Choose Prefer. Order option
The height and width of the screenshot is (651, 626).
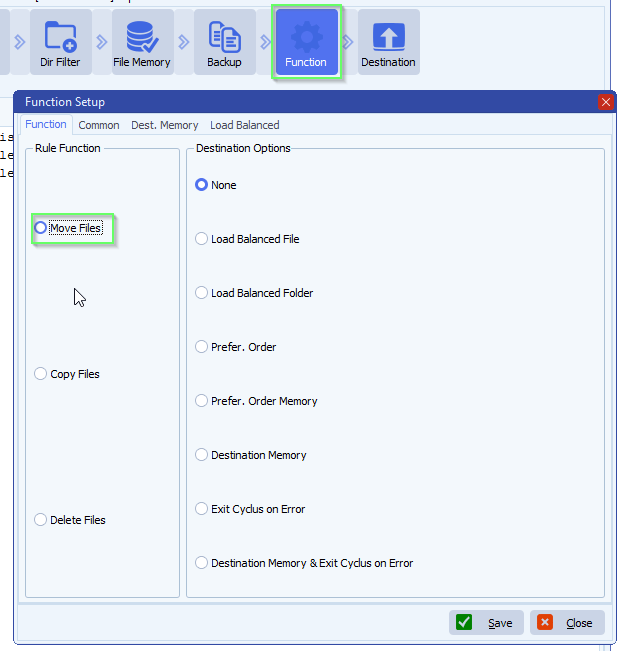236,347
